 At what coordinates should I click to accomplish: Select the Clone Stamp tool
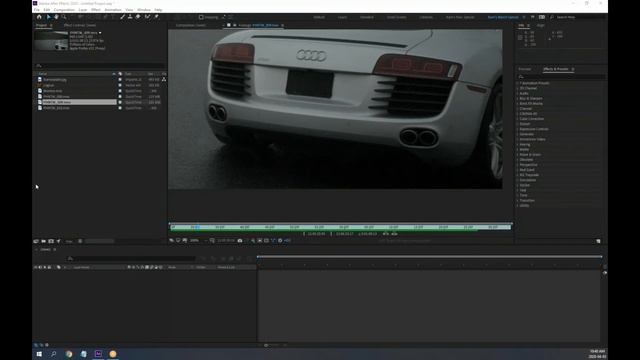130,17
